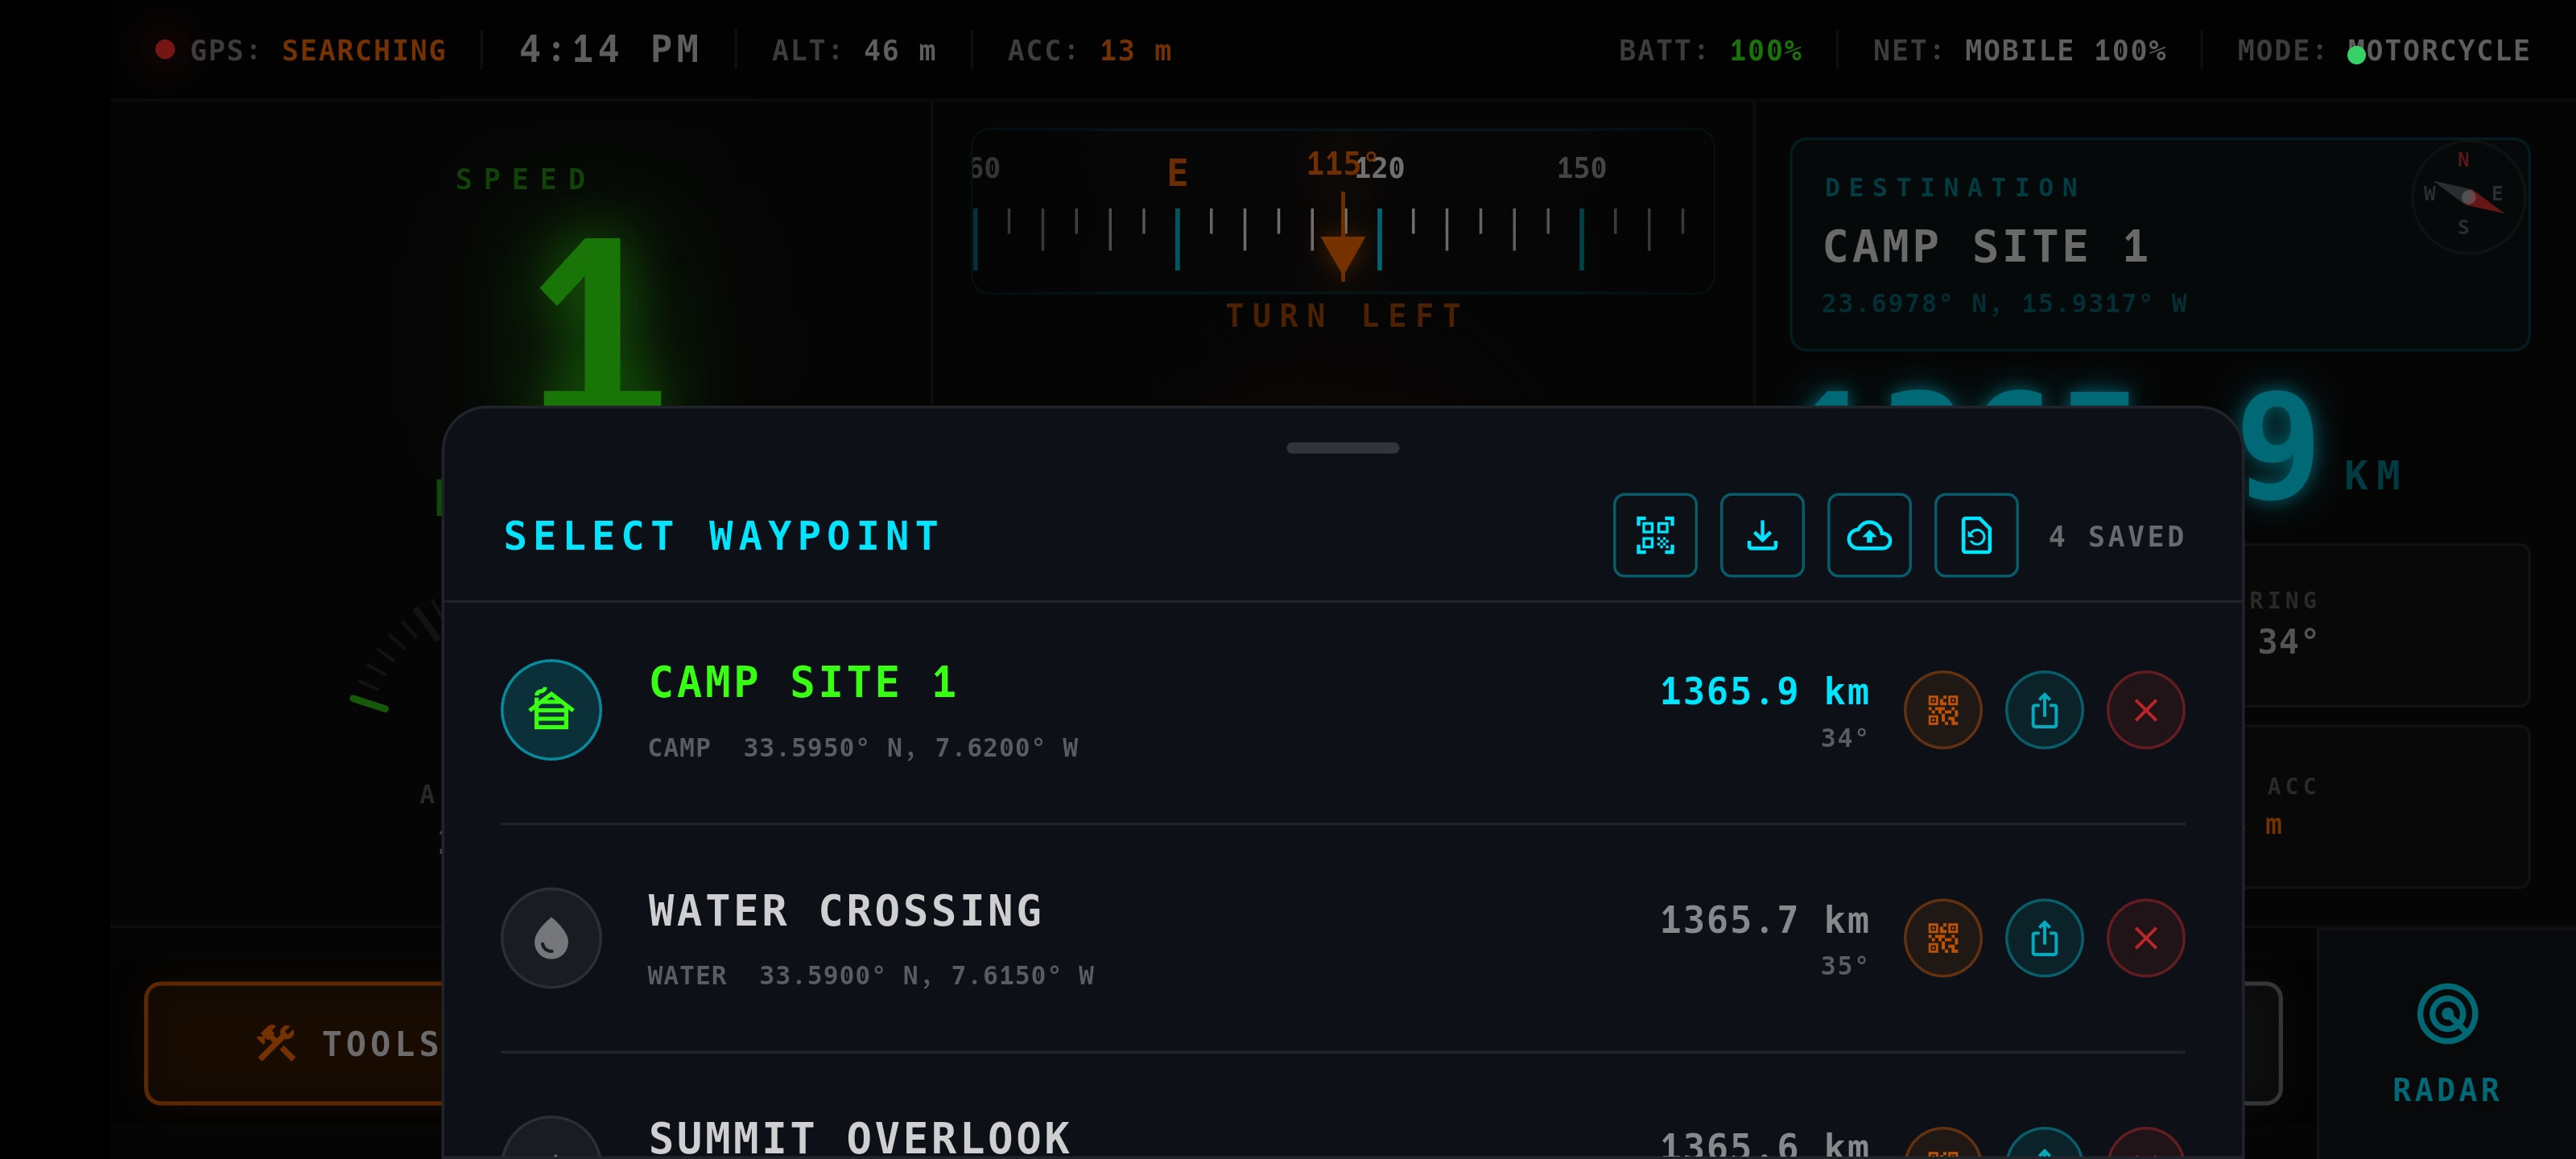Select the SUMMIT OVERLOOK waypoint name
Viewport: 2576px width, 1159px height.
[859, 1137]
